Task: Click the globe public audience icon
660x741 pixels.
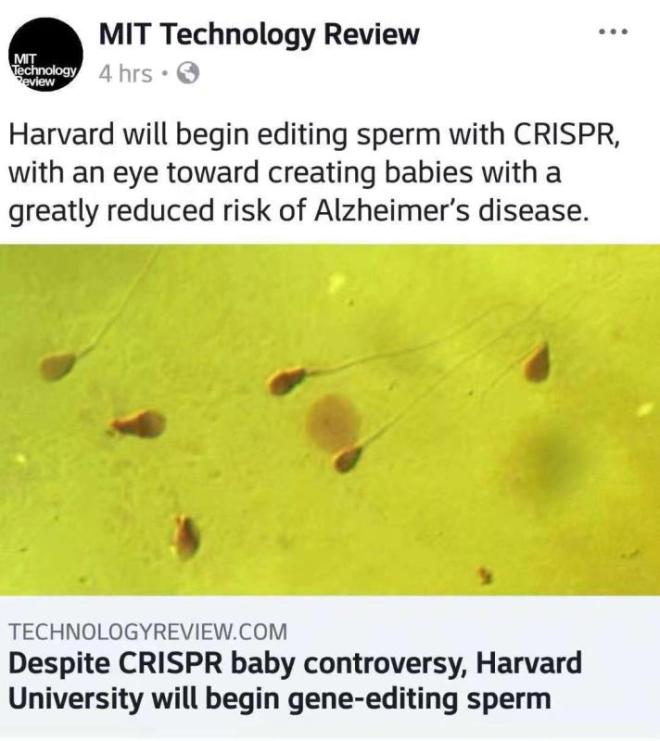Action: (187, 74)
